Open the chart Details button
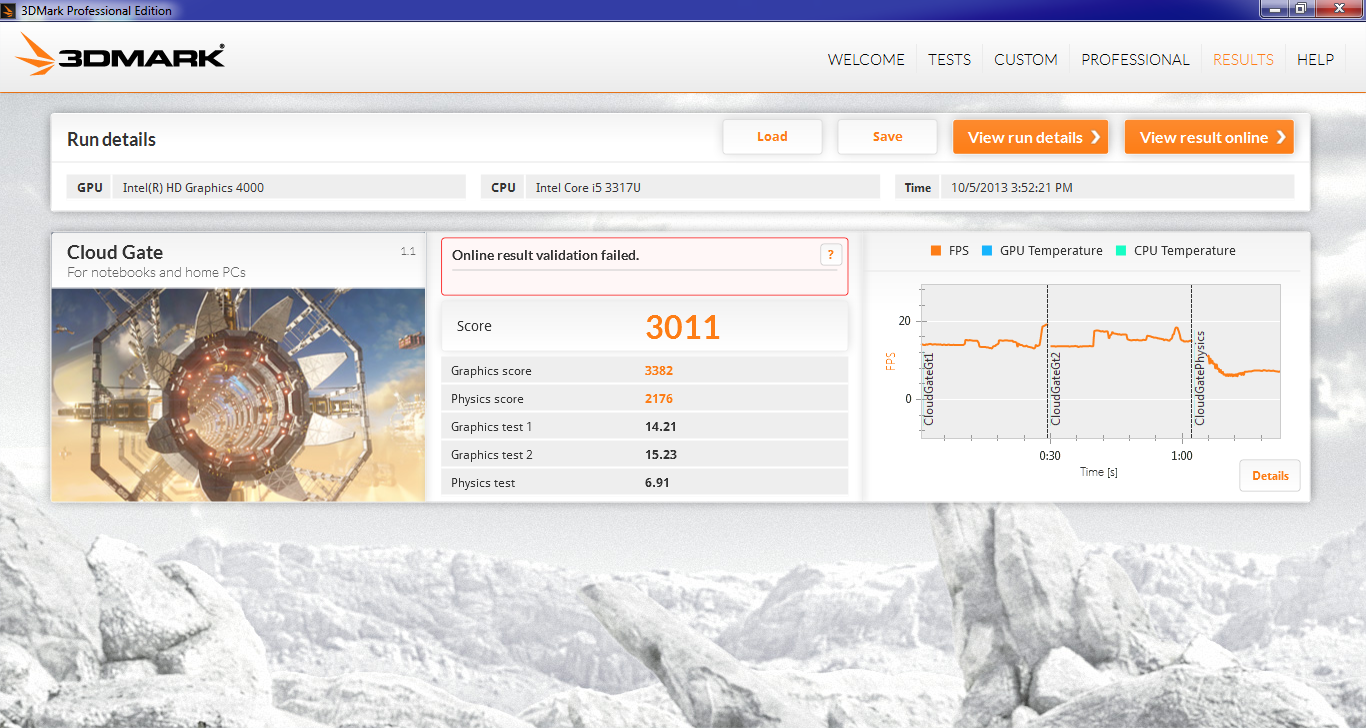Viewport: 1366px width, 728px height. coord(1270,476)
